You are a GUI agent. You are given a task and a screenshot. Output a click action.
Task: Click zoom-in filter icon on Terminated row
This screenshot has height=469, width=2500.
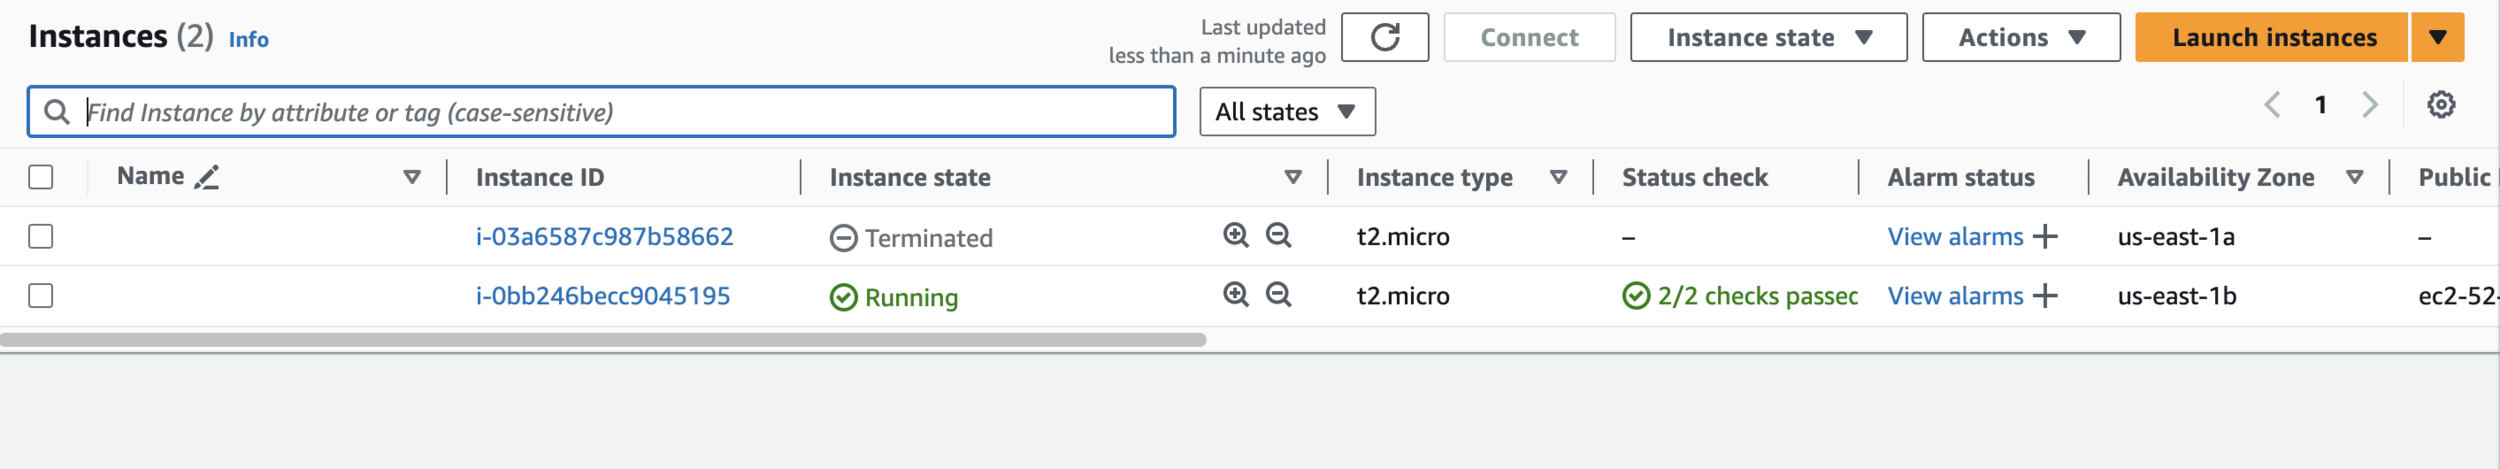[1236, 235]
